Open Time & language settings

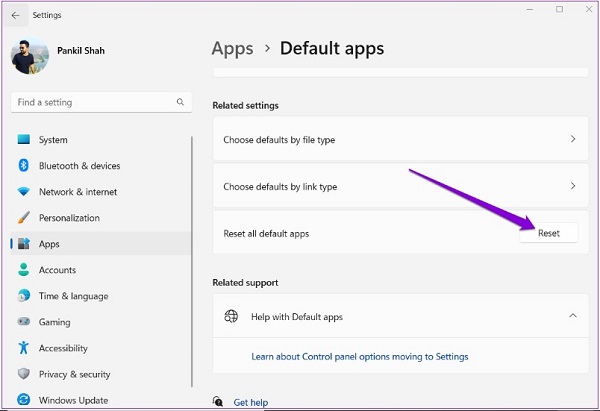(x=101, y=296)
